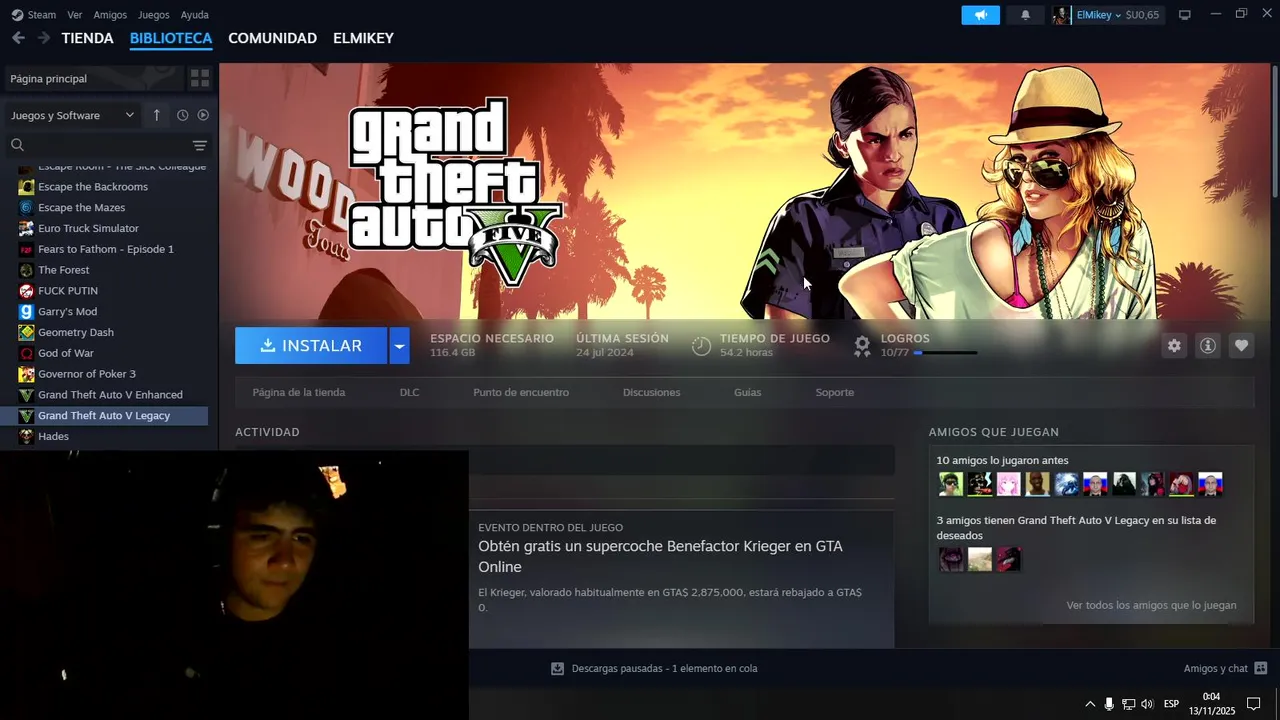The width and height of the screenshot is (1280, 720).
Task: Open the taskbar network icon
Action: [1128, 704]
